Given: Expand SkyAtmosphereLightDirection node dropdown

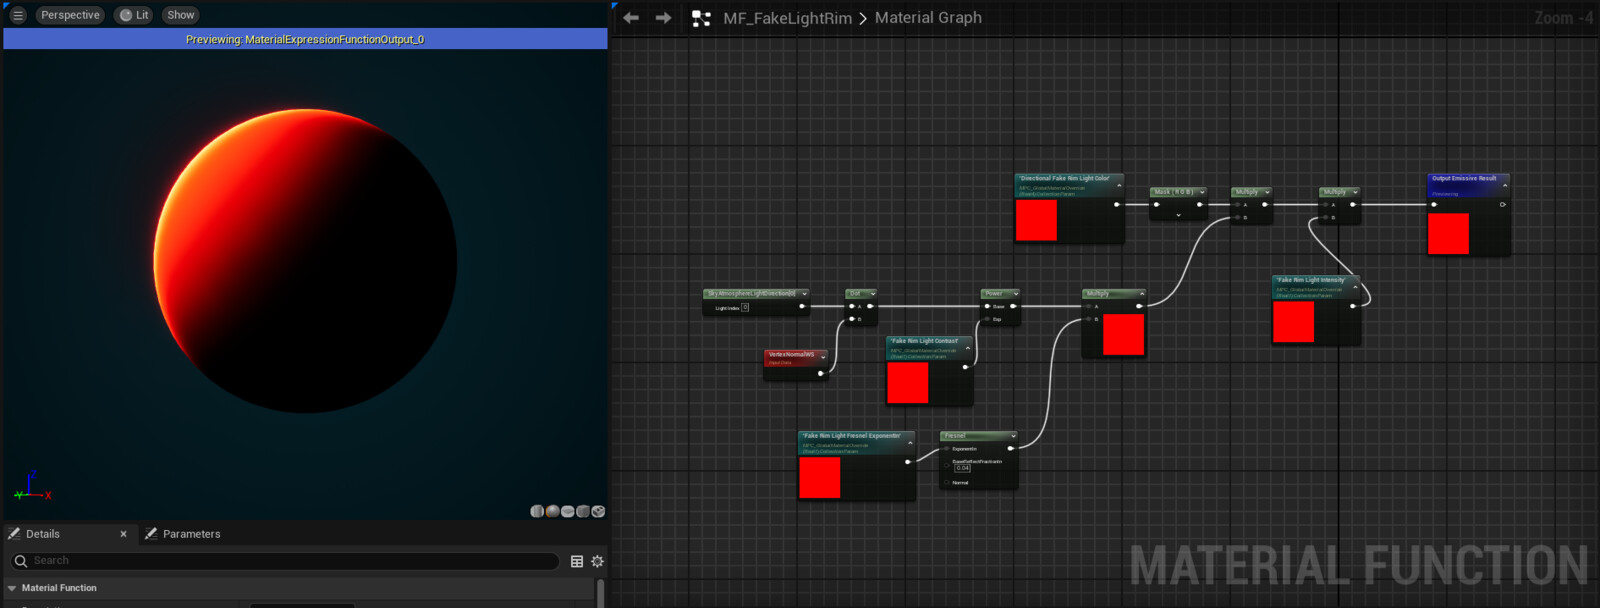Looking at the screenshot, I should point(804,294).
